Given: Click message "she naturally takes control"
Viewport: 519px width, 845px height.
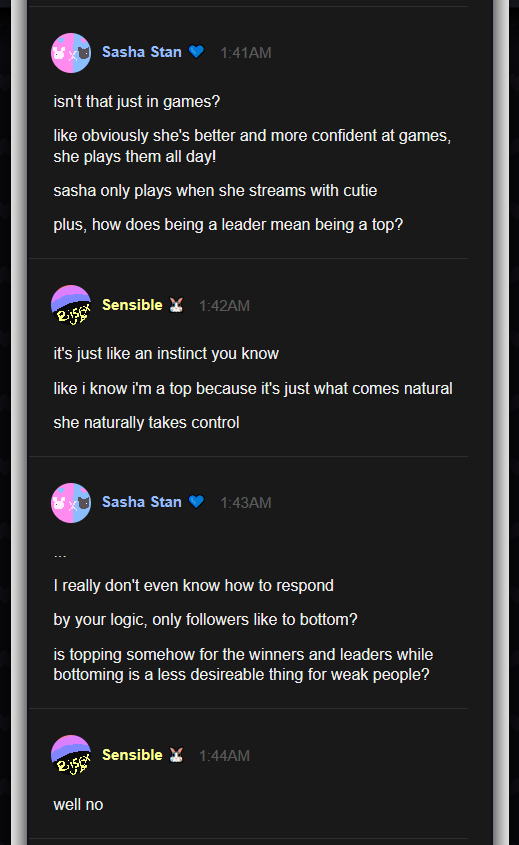Looking at the screenshot, I should [x=146, y=422].
